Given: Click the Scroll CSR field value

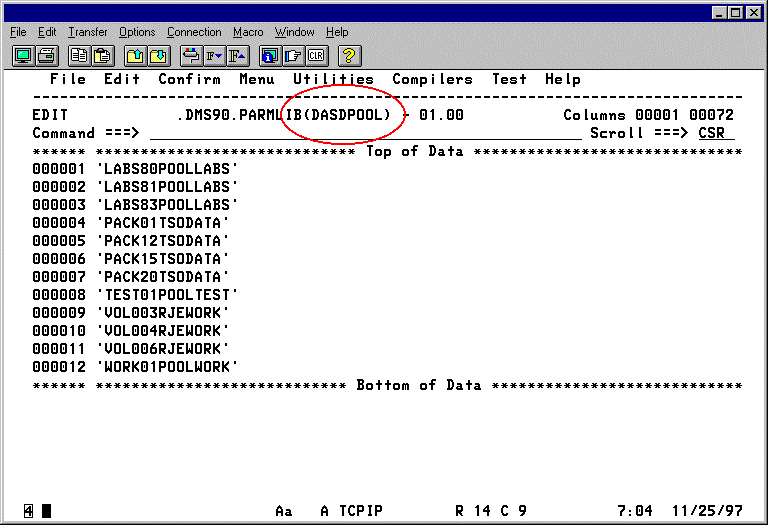Looking at the screenshot, I should (716, 133).
